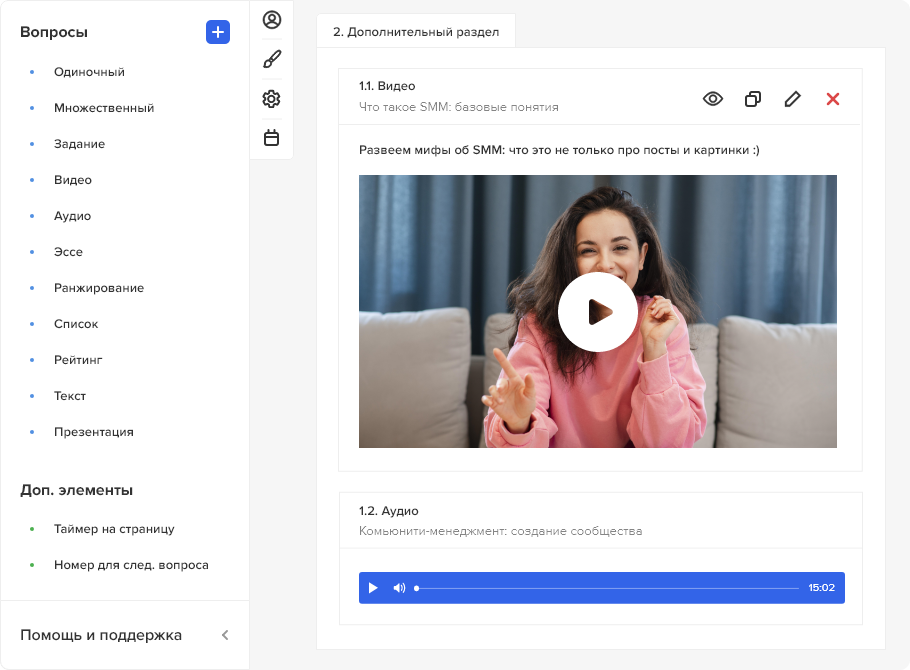Delete the 1.1 Видео item with red cross

(833, 99)
